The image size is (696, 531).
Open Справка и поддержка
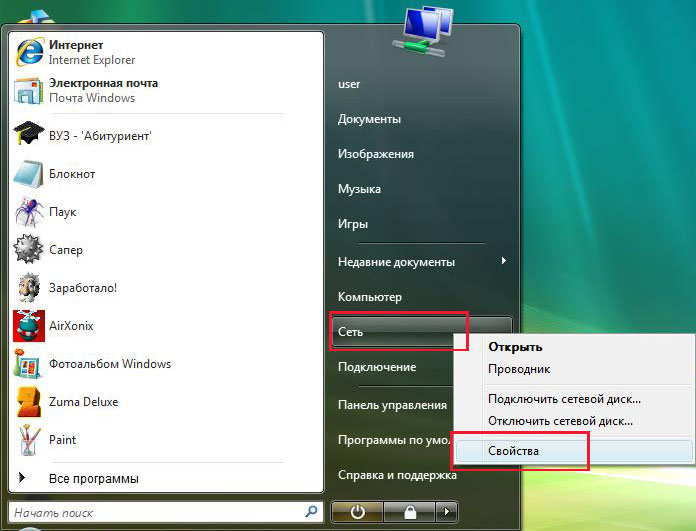[397, 475]
